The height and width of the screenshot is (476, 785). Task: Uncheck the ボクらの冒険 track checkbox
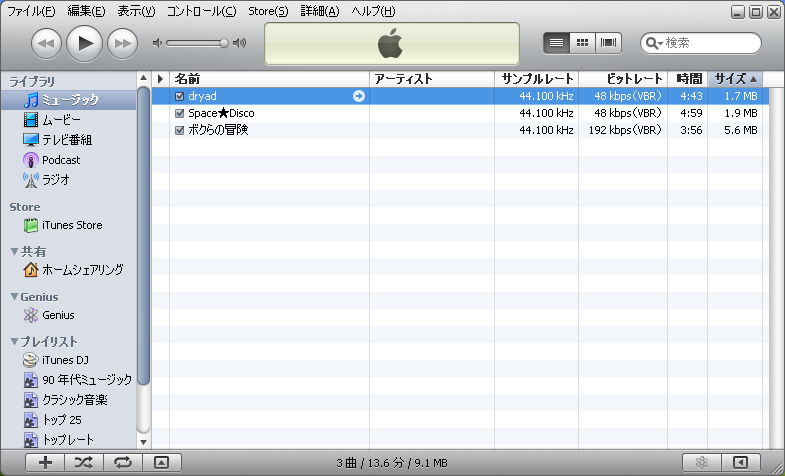(180, 131)
